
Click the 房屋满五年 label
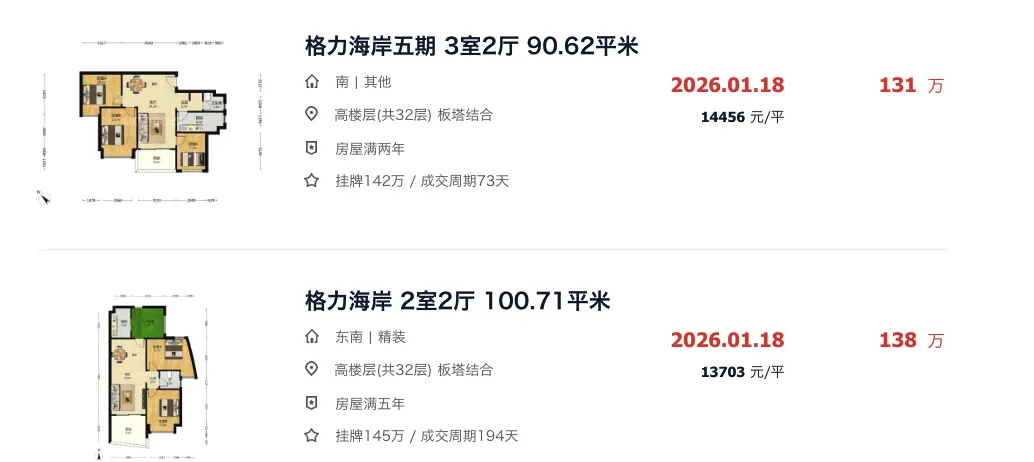(x=370, y=403)
